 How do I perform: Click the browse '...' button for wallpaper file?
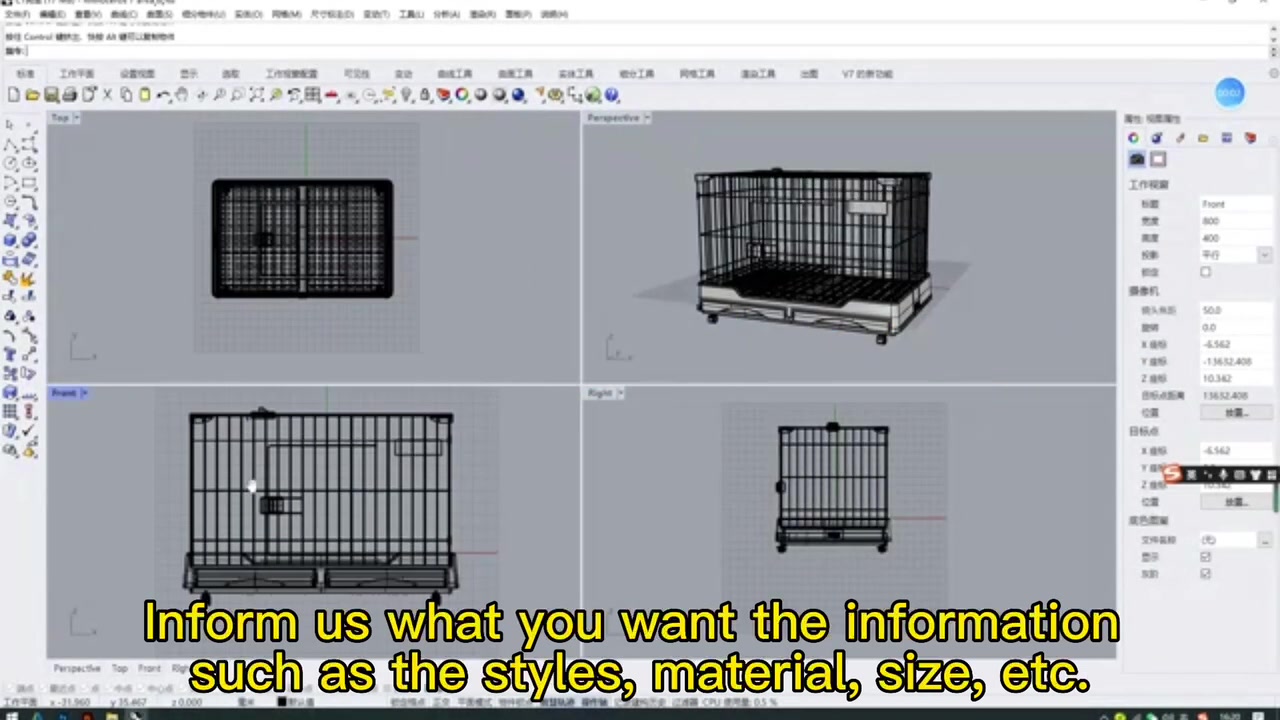[x=1265, y=540]
